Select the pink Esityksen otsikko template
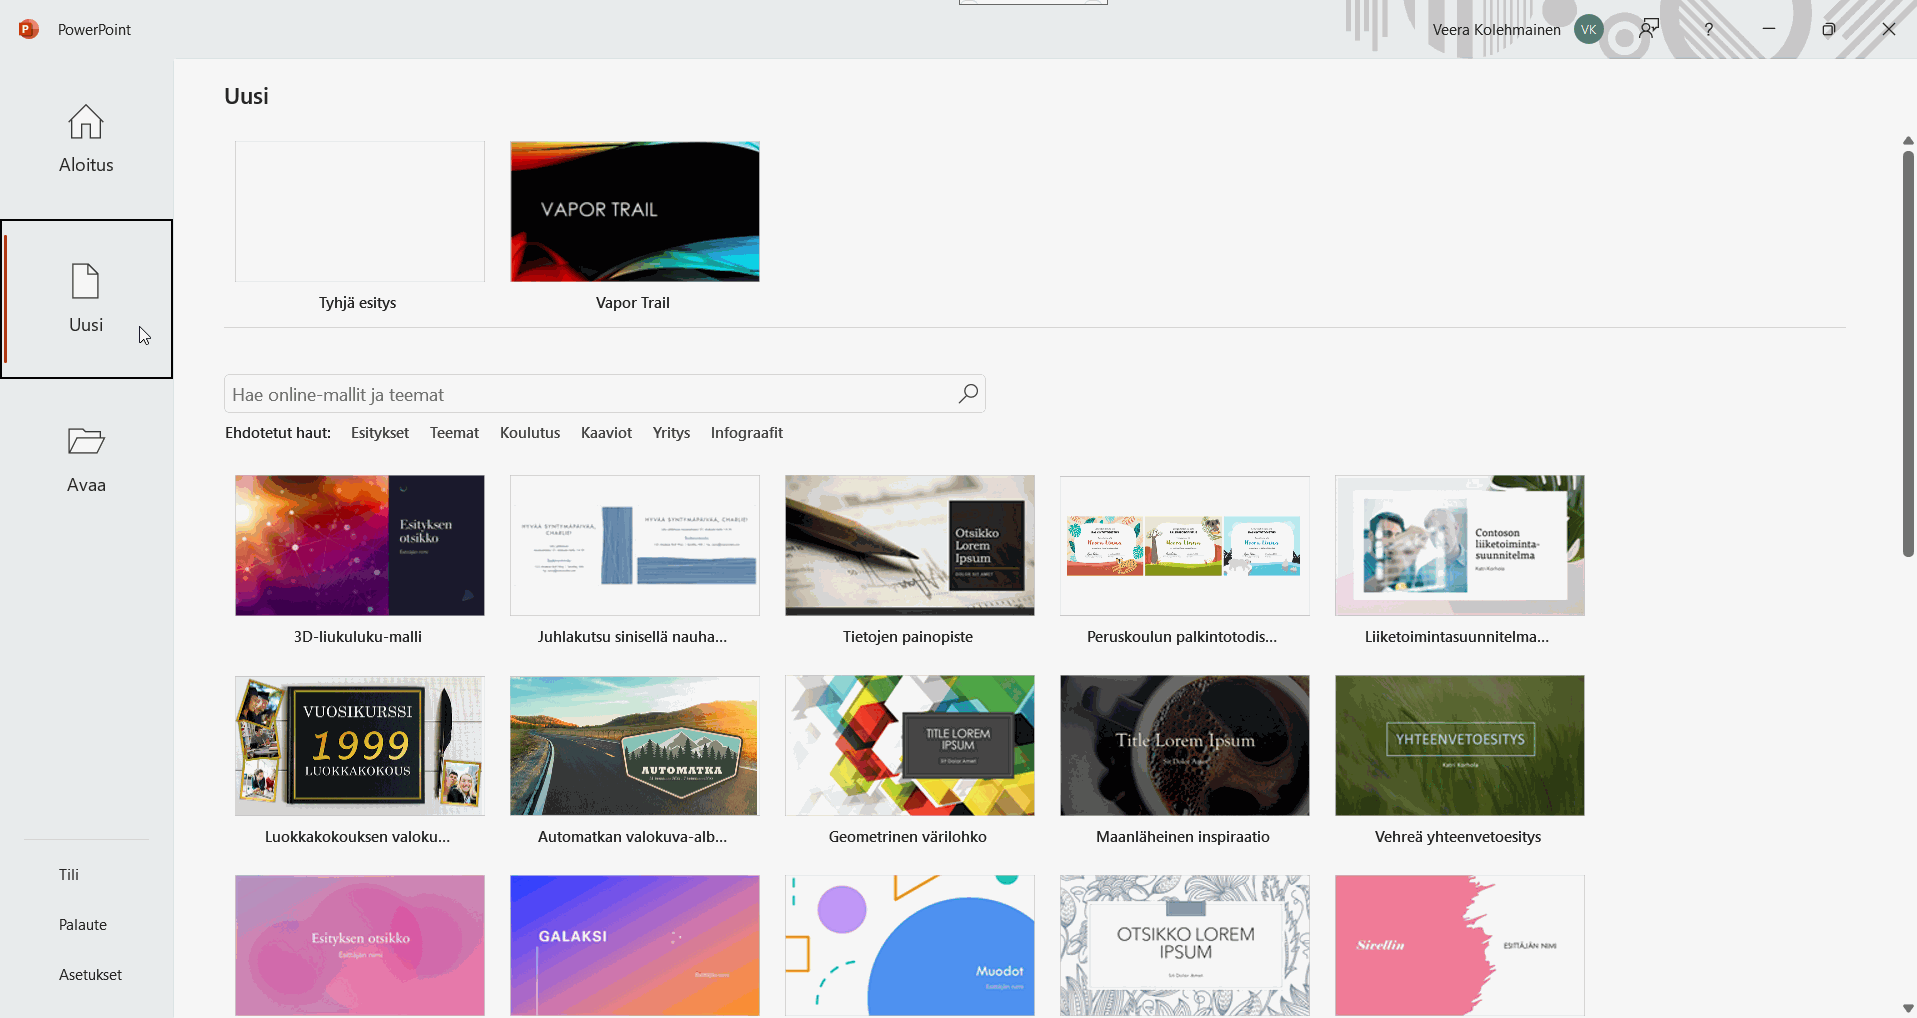Viewport: 1917px width, 1018px height. click(360, 945)
